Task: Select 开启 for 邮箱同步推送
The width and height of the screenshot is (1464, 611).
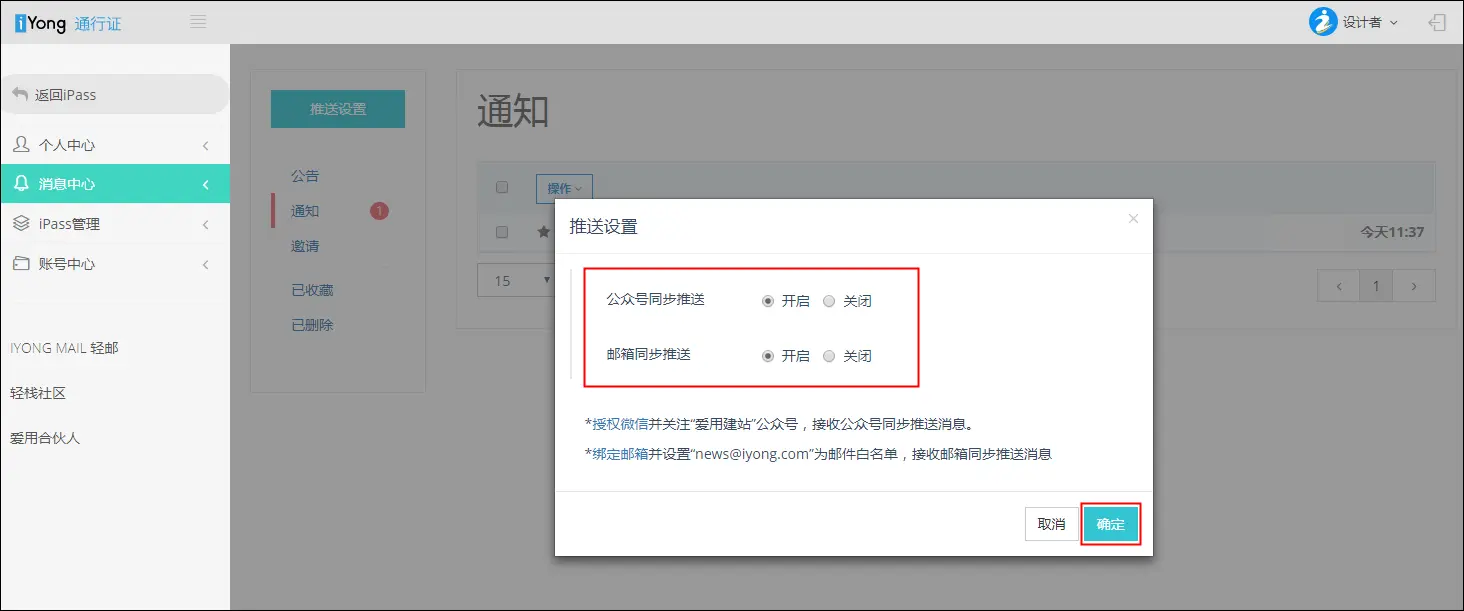Action: point(768,356)
